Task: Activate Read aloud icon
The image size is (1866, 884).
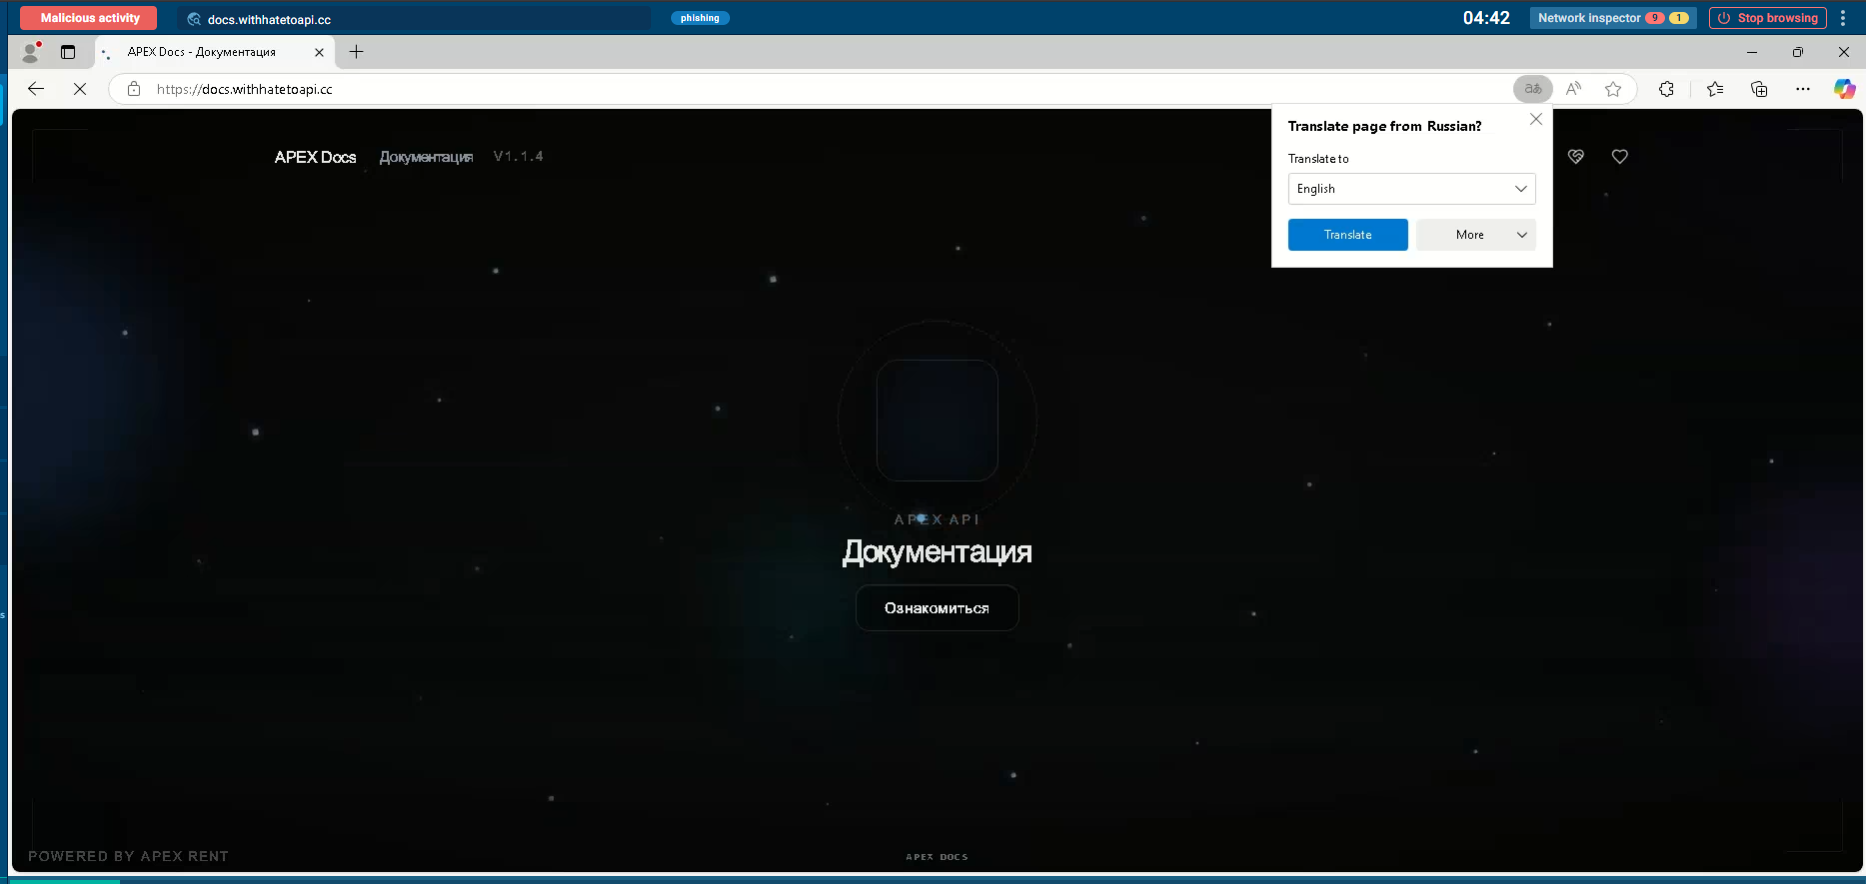Action: coord(1574,89)
